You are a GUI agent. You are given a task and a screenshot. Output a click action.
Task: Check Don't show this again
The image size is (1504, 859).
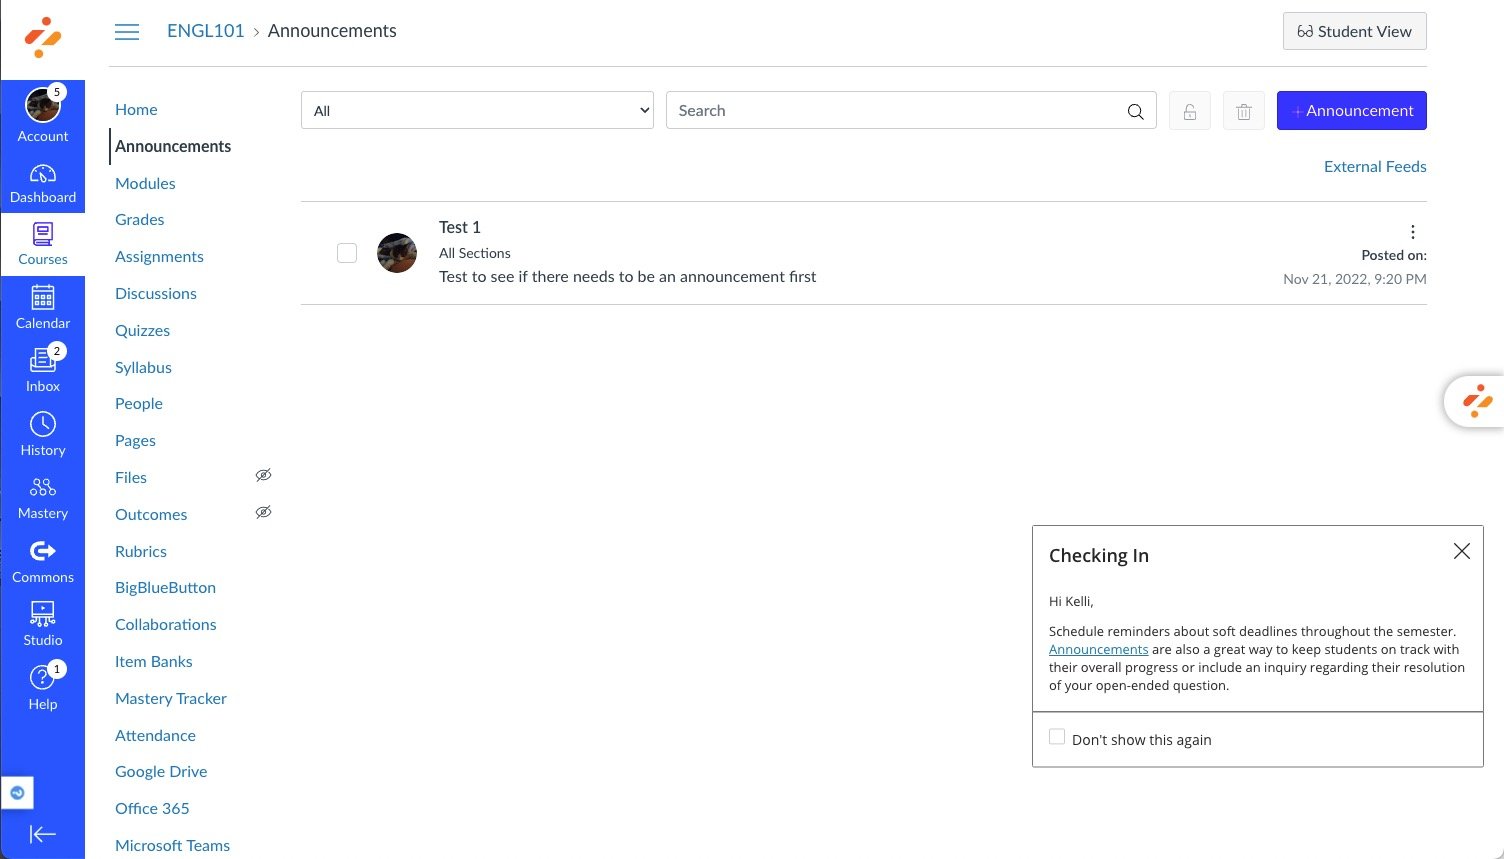(1057, 737)
